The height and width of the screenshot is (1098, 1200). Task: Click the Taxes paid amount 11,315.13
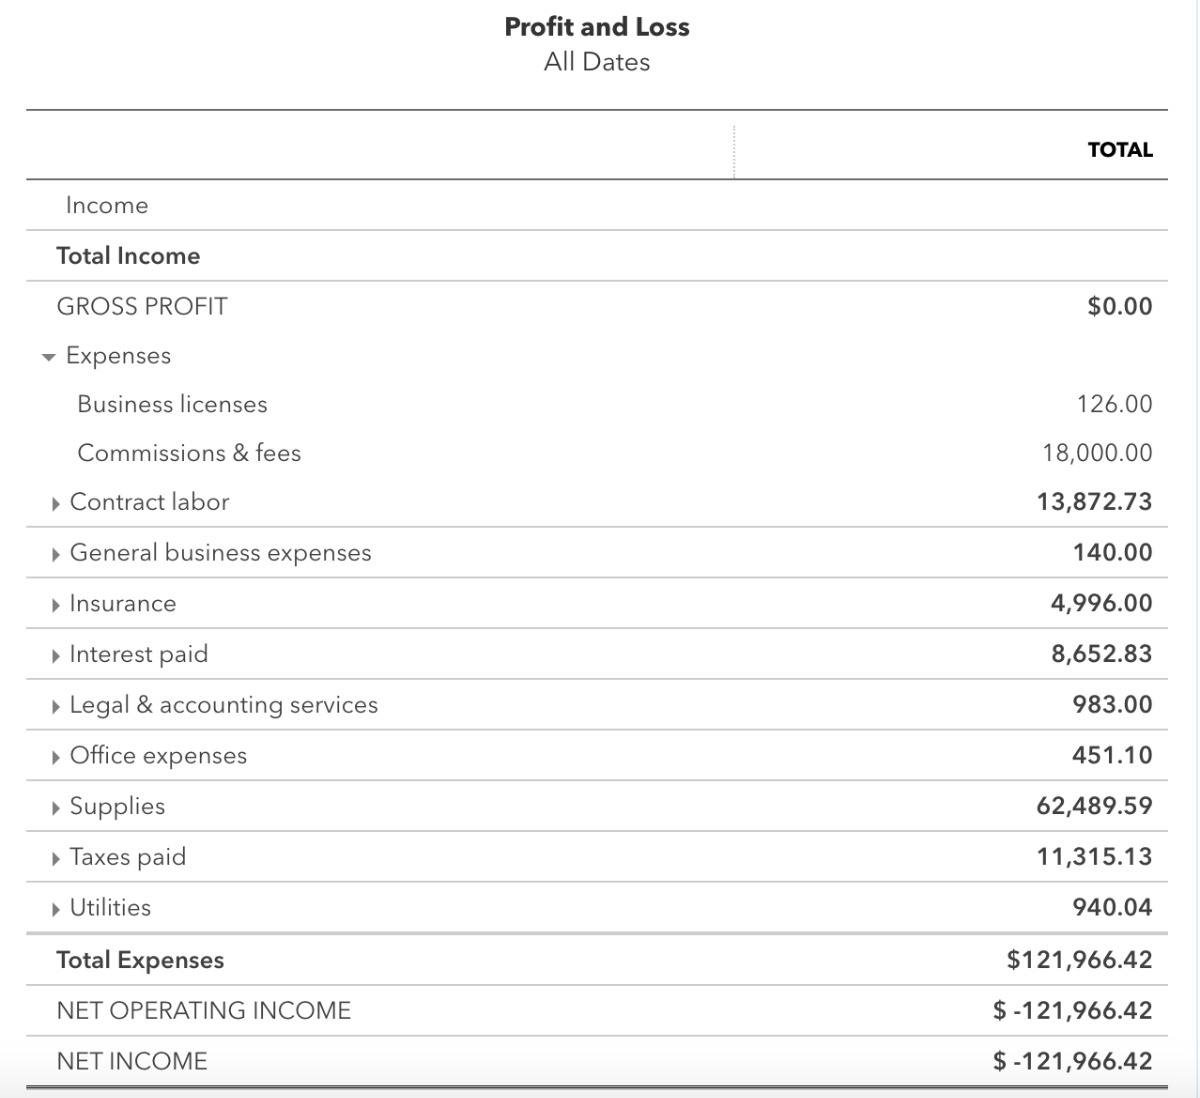pyautogui.click(x=1094, y=857)
